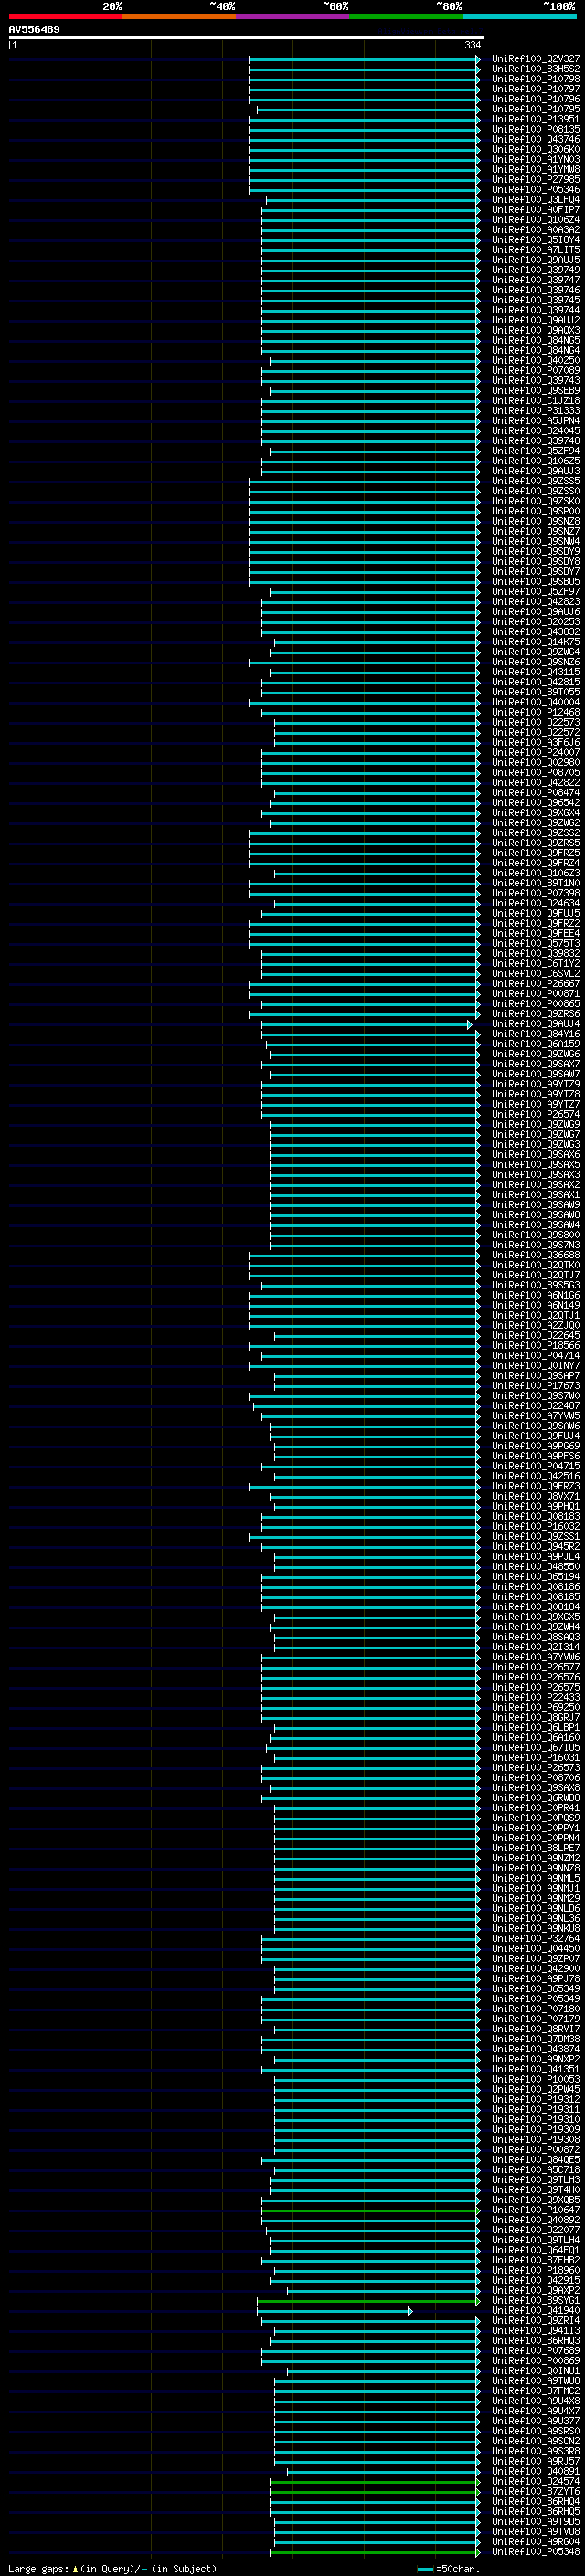Click the query end position label 334
The image size is (585, 2576).
472,45
